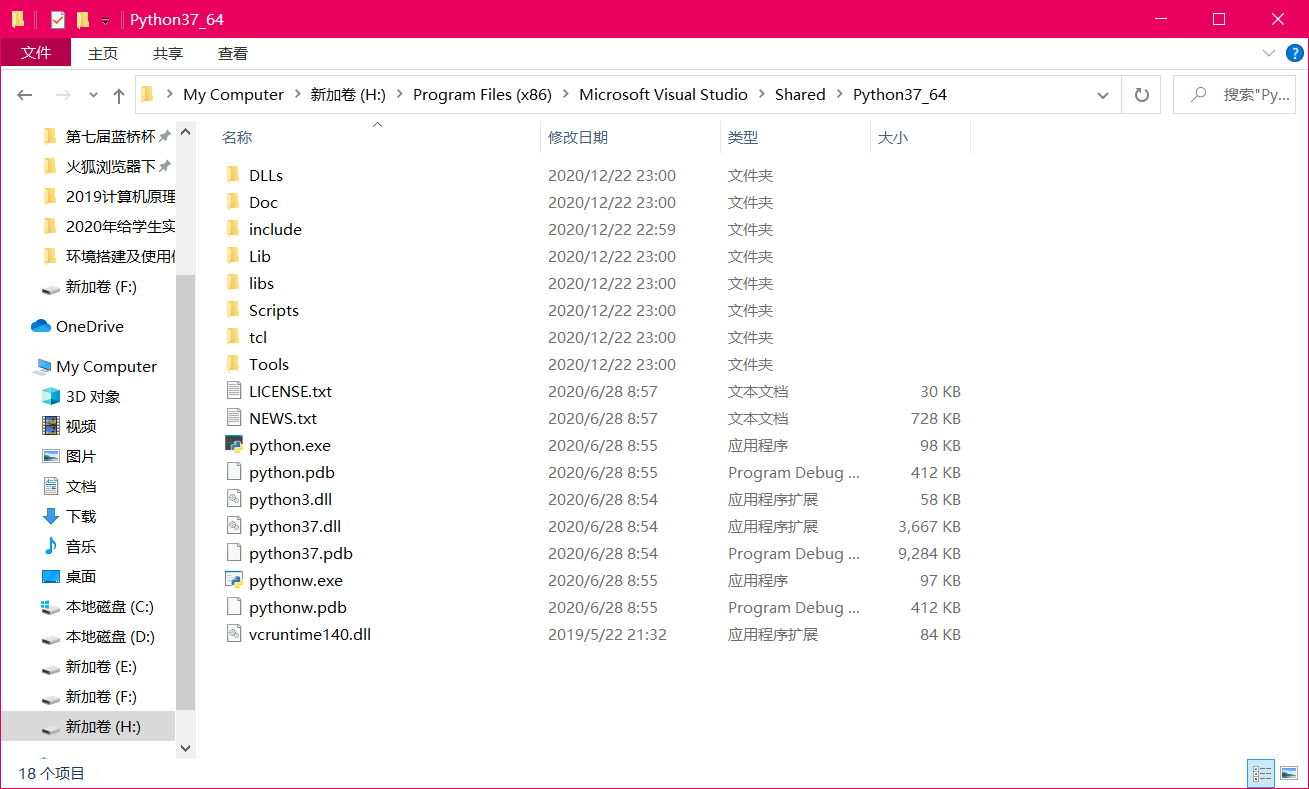Viewport: 1309px width, 789px height.
Task: Select the pythonw.exe application icon
Action: coord(236,580)
